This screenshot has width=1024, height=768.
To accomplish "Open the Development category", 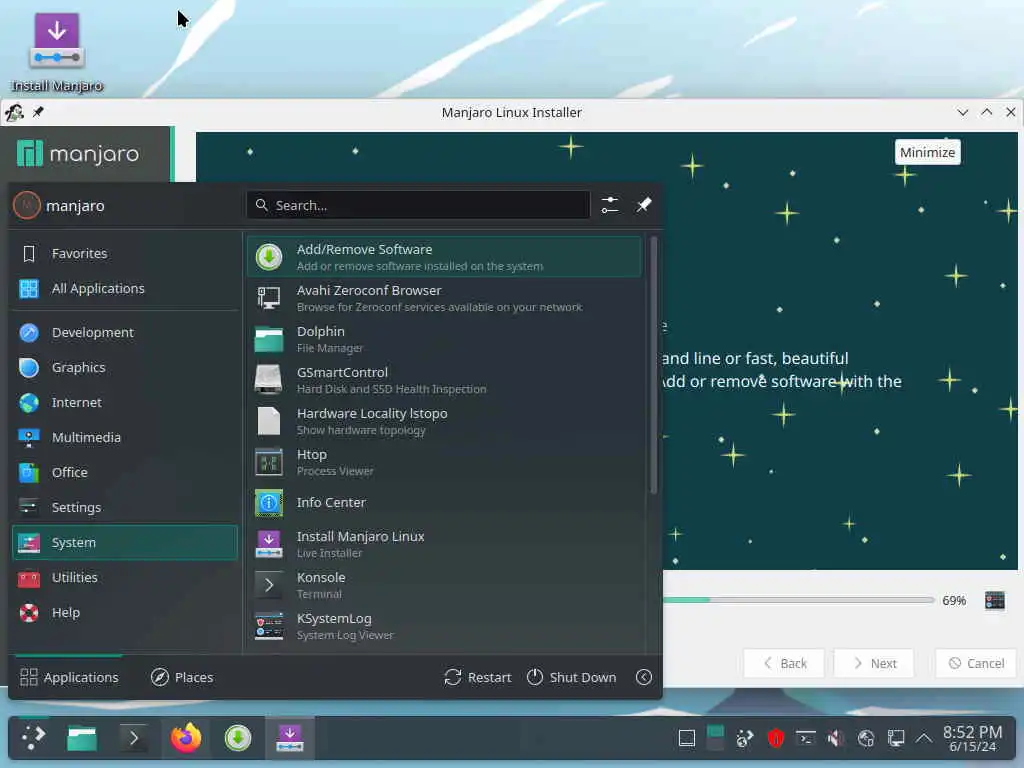I will [x=125, y=332].
